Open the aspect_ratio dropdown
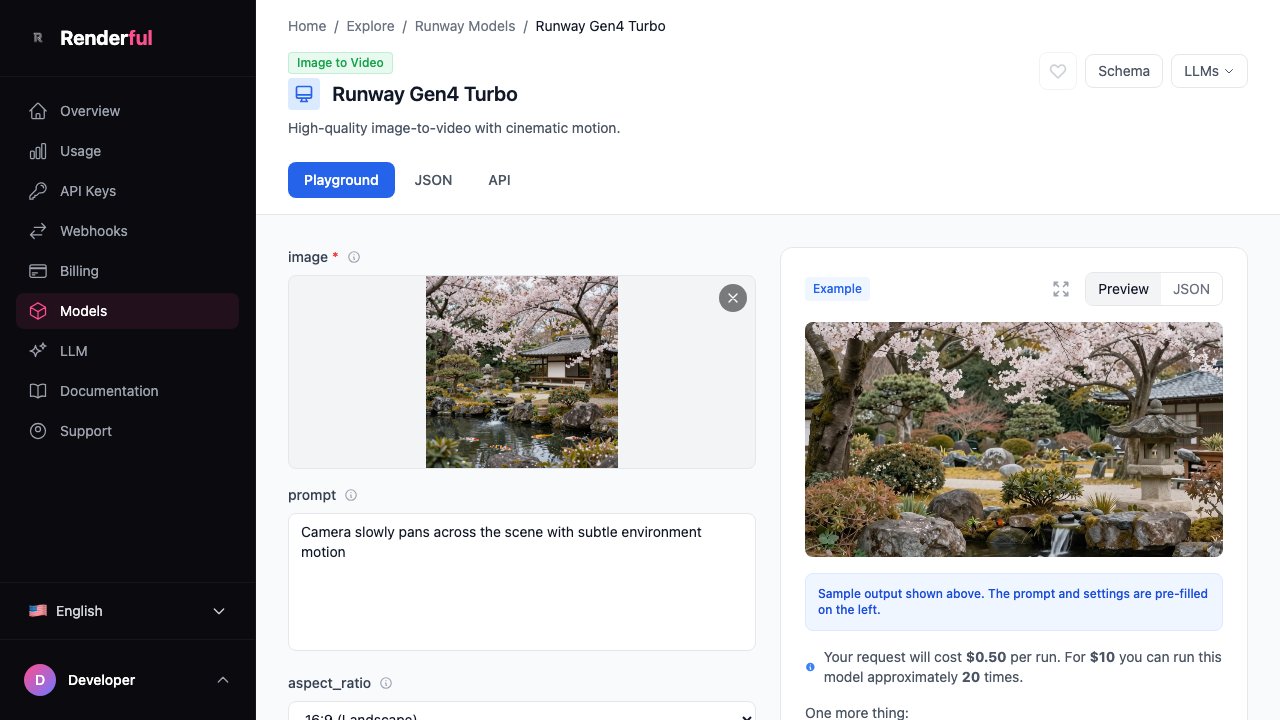The width and height of the screenshot is (1280, 720). 521,714
